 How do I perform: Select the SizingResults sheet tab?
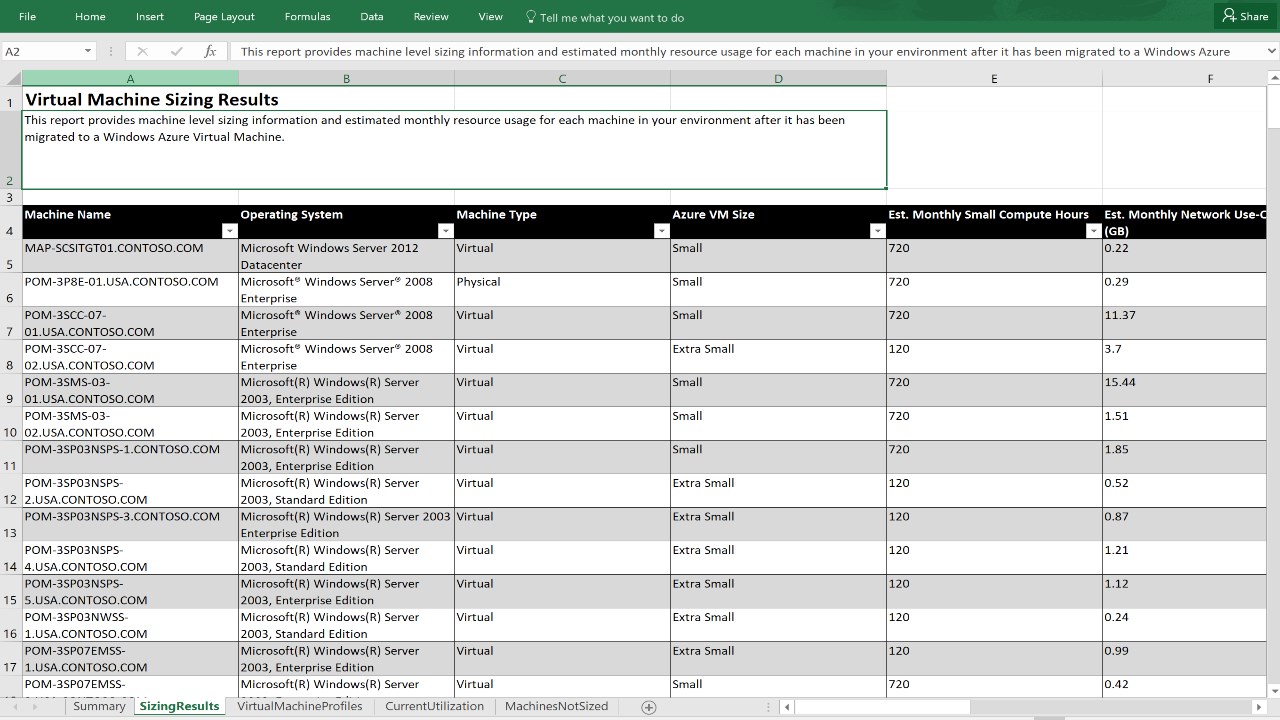179,706
